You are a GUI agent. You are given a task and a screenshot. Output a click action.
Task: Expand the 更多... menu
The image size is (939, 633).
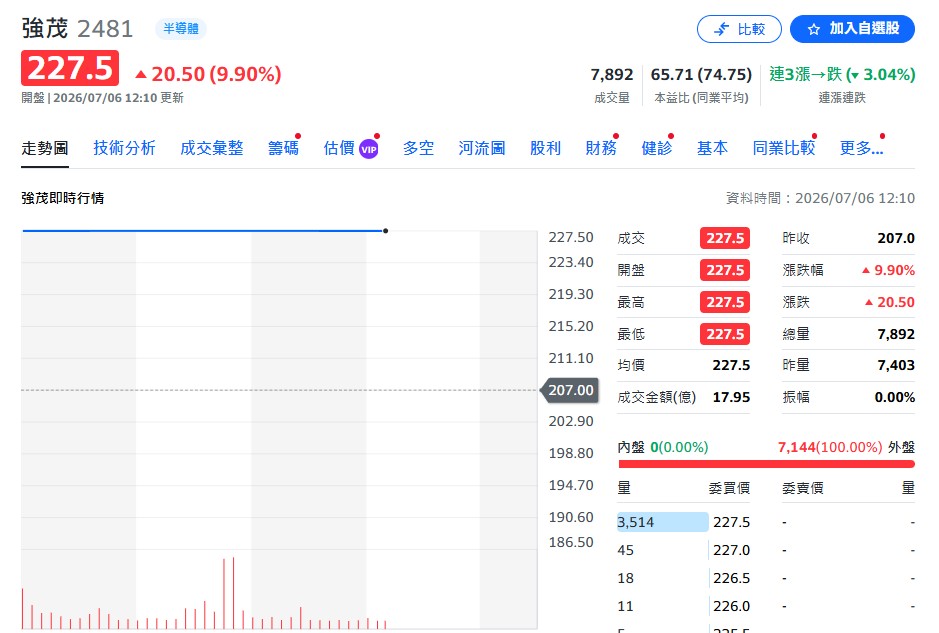(861, 148)
